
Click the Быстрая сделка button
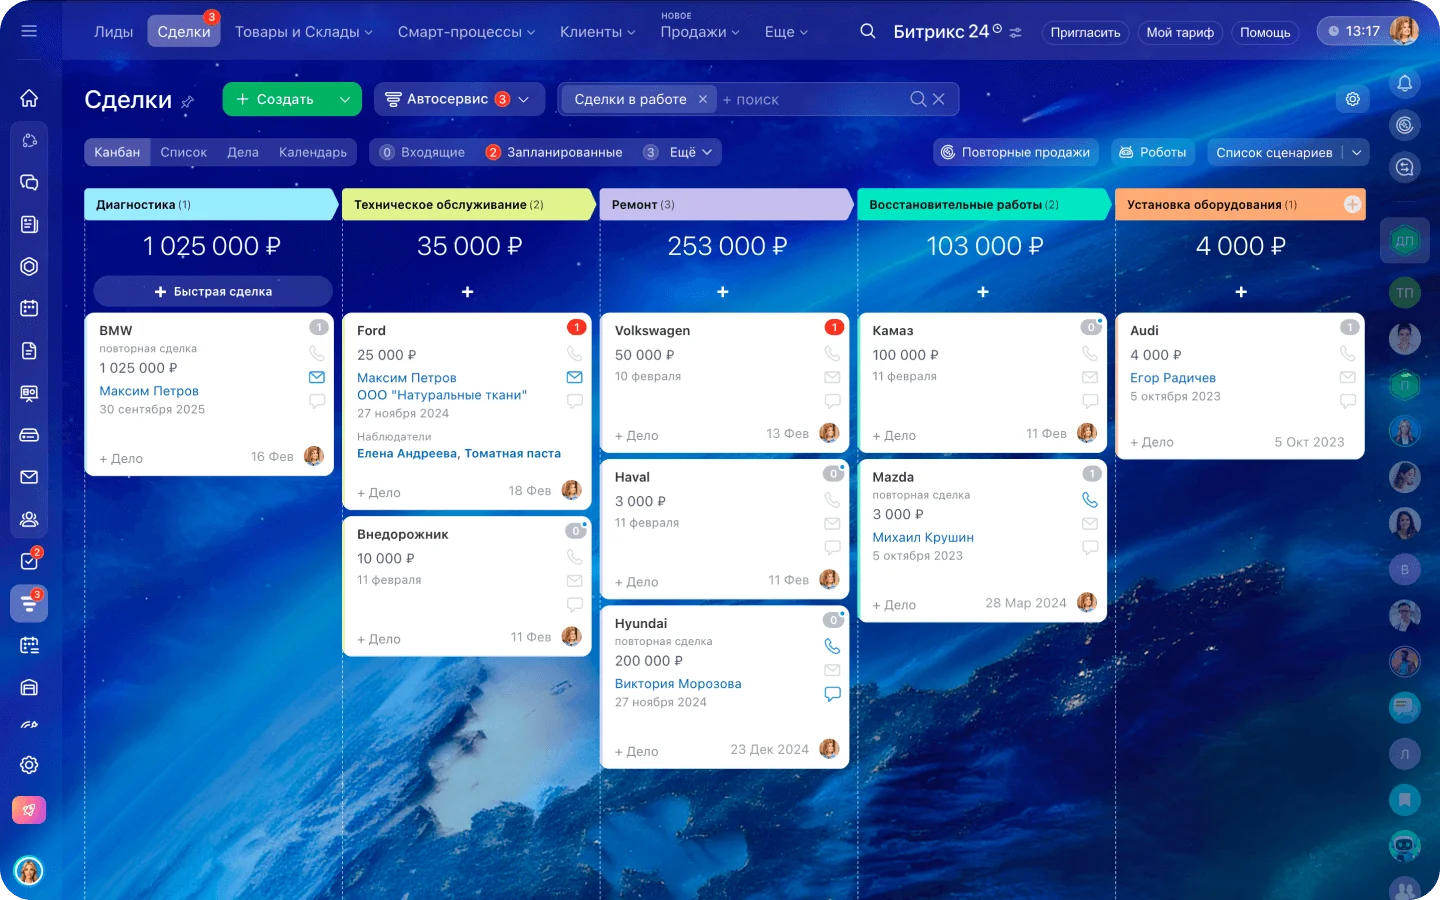click(x=213, y=291)
